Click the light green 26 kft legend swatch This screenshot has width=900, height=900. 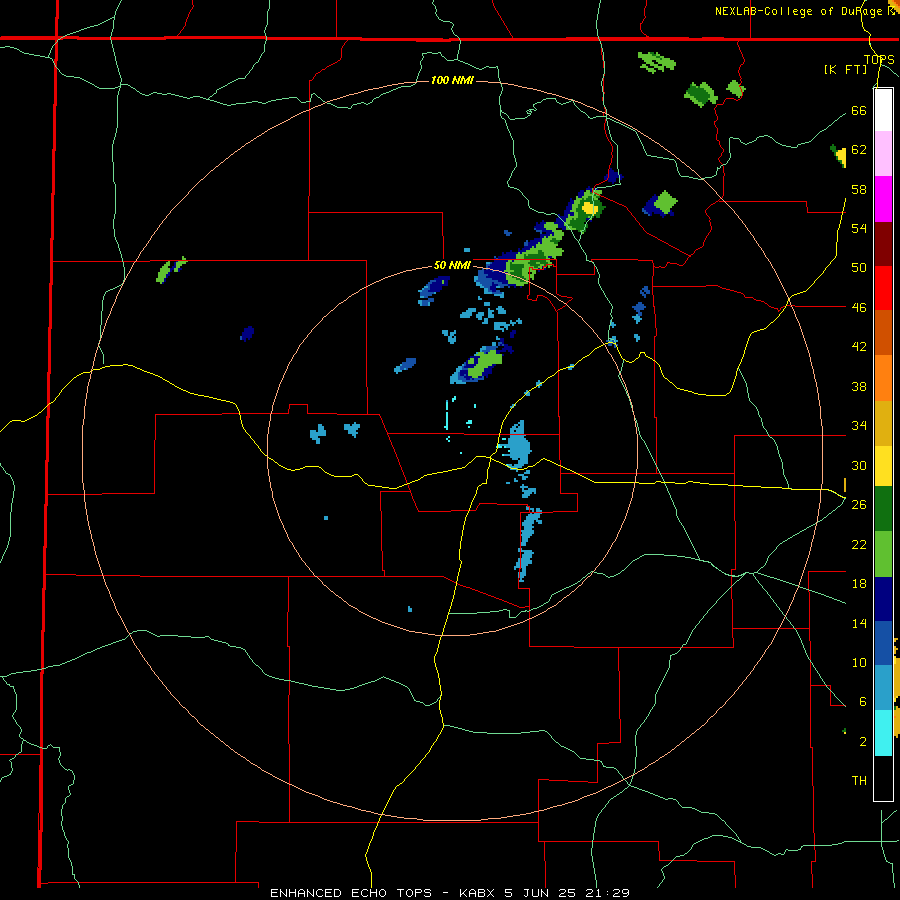click(883, 554)
